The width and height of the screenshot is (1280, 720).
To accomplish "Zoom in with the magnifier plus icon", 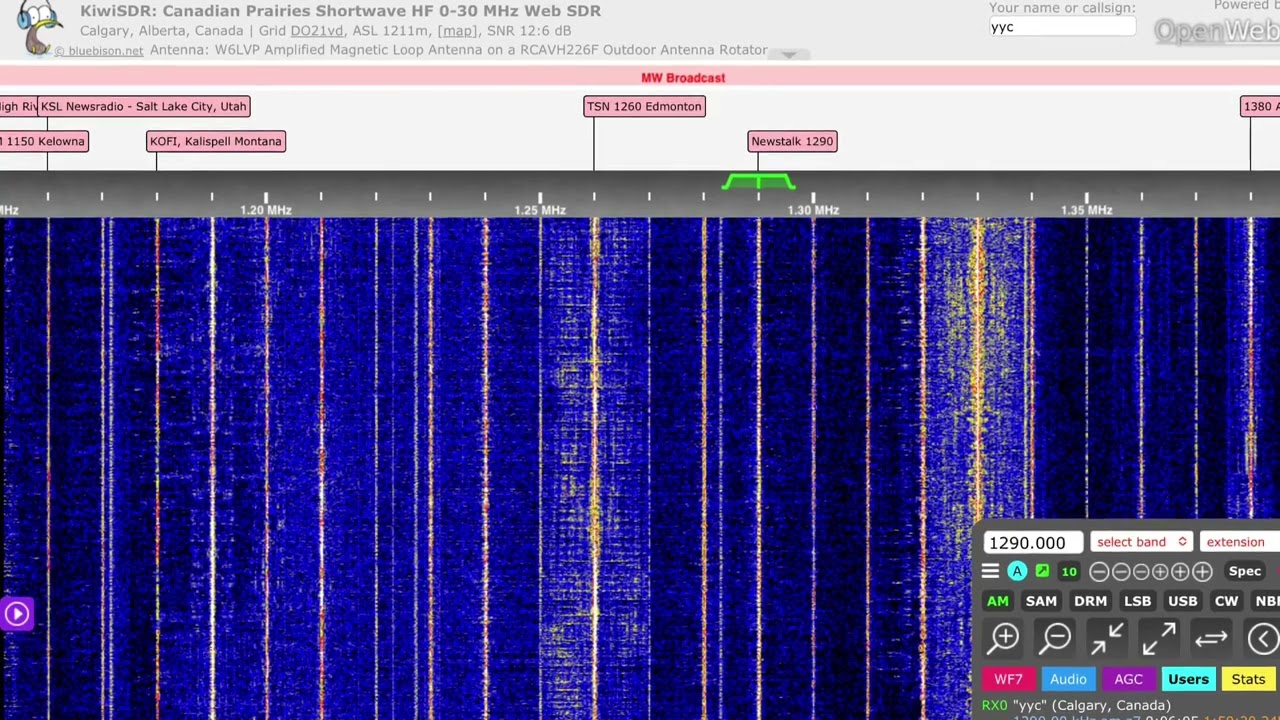I will [1003, 637].
